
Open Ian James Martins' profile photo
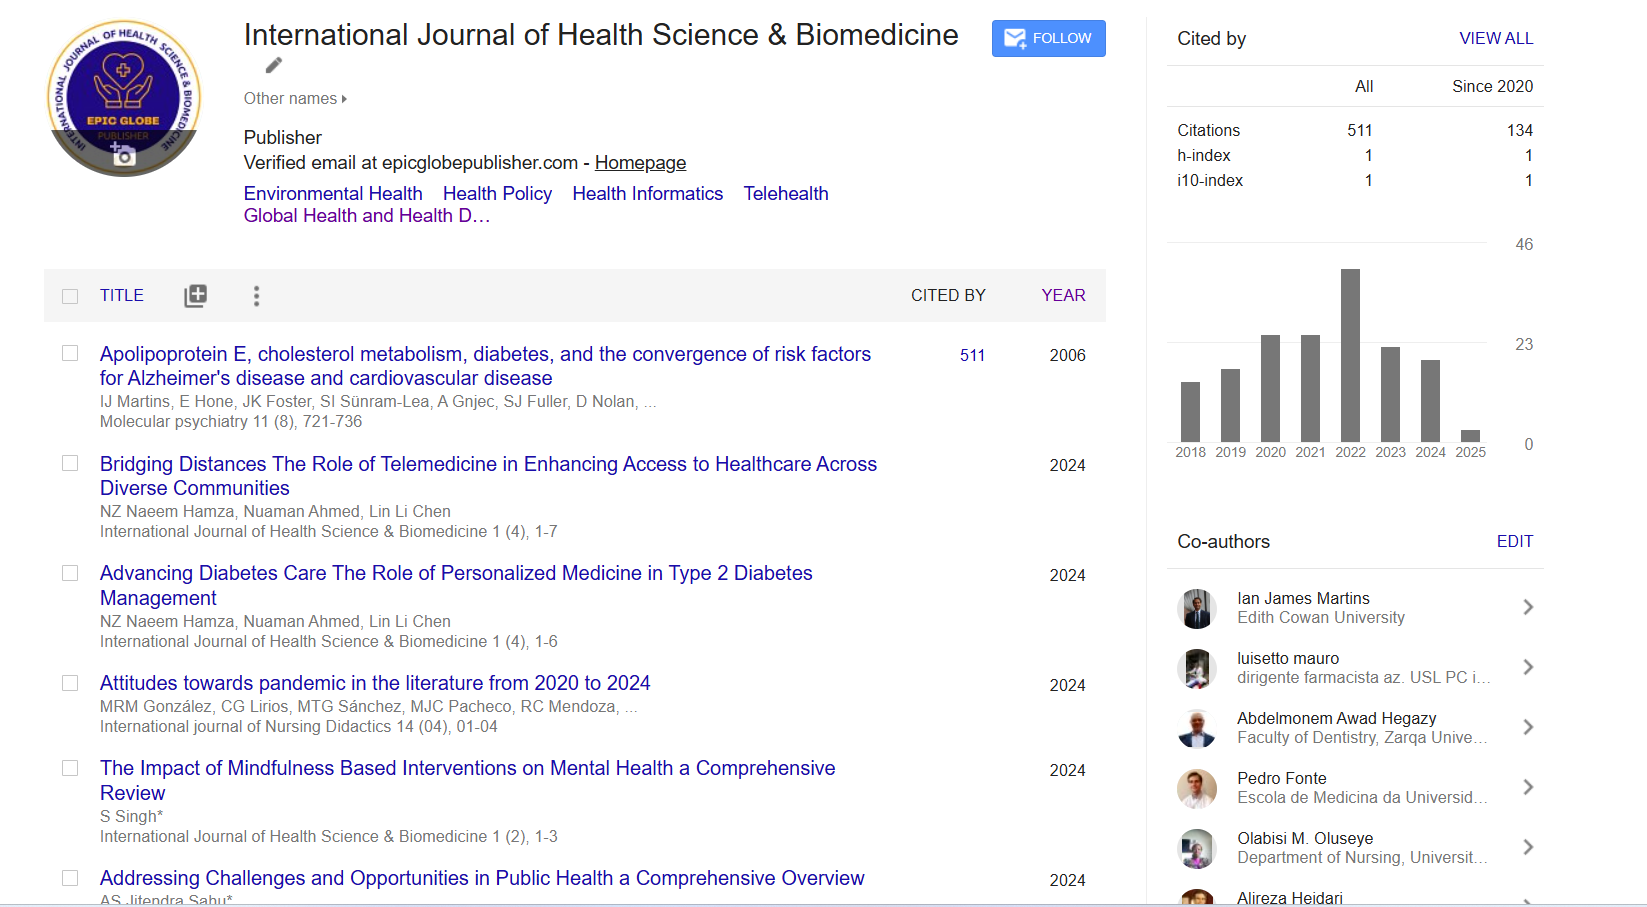1197,608
